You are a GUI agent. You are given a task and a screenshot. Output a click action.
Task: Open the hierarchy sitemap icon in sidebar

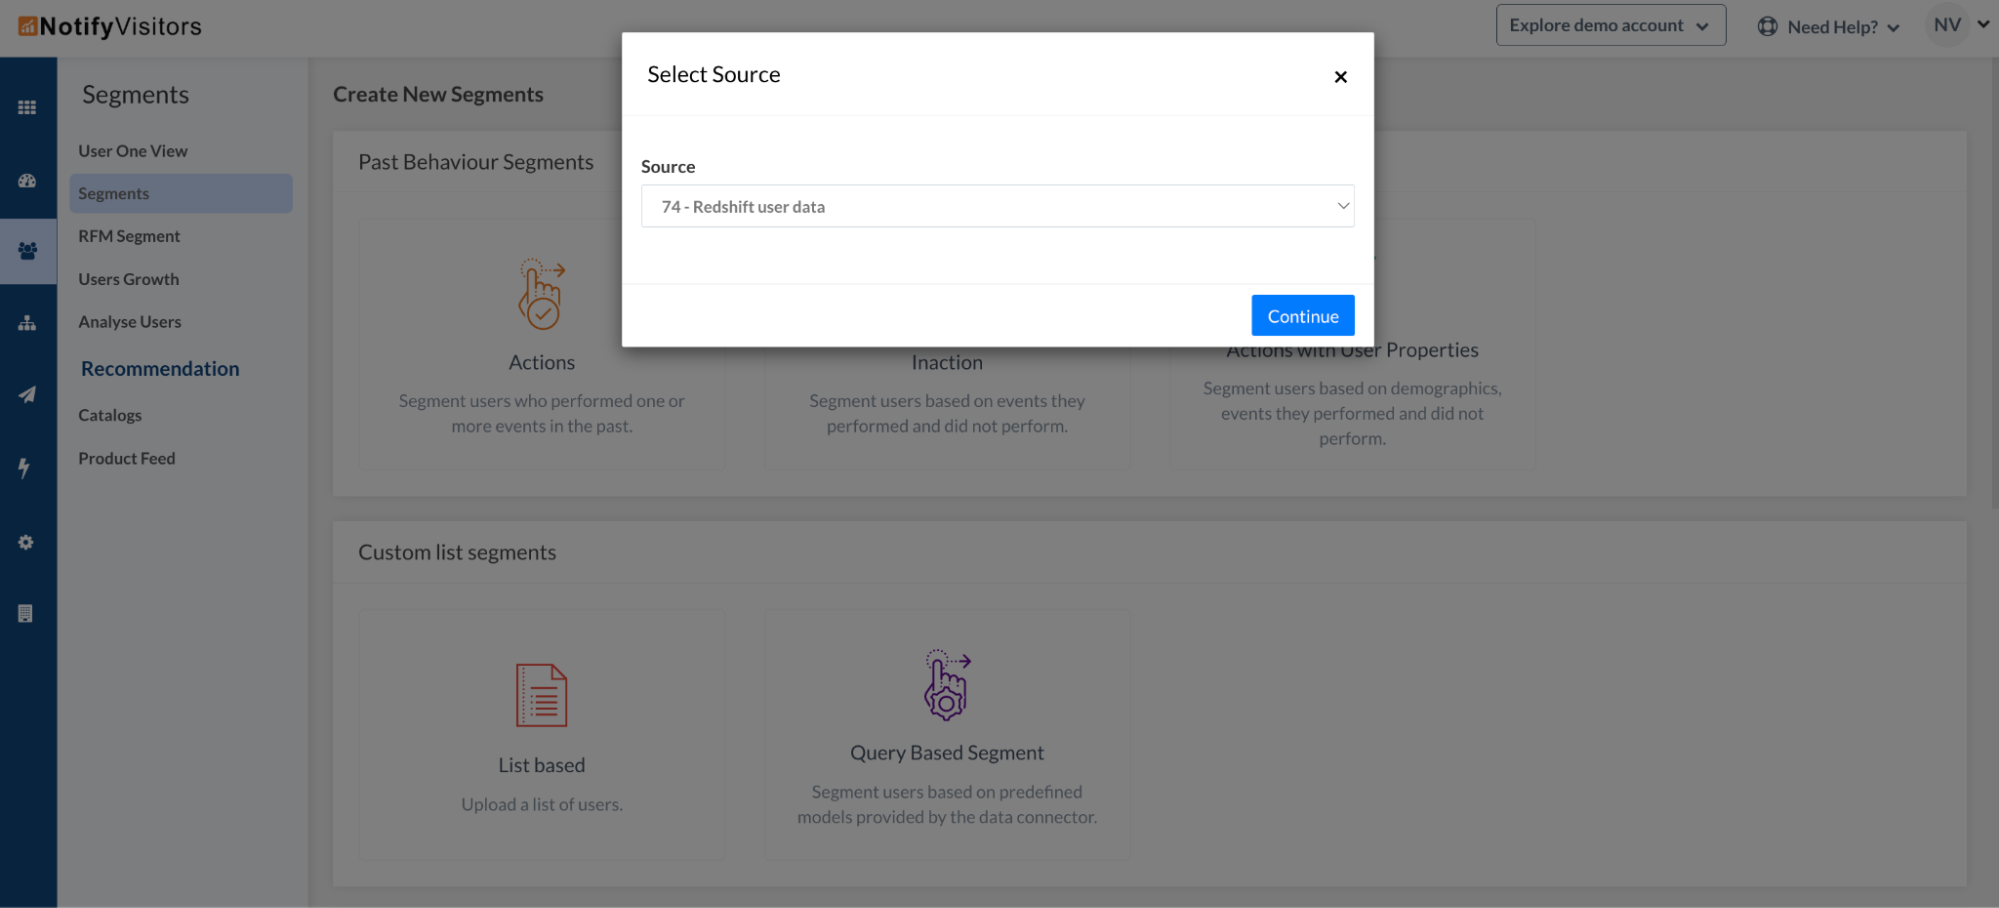point(27,323)
